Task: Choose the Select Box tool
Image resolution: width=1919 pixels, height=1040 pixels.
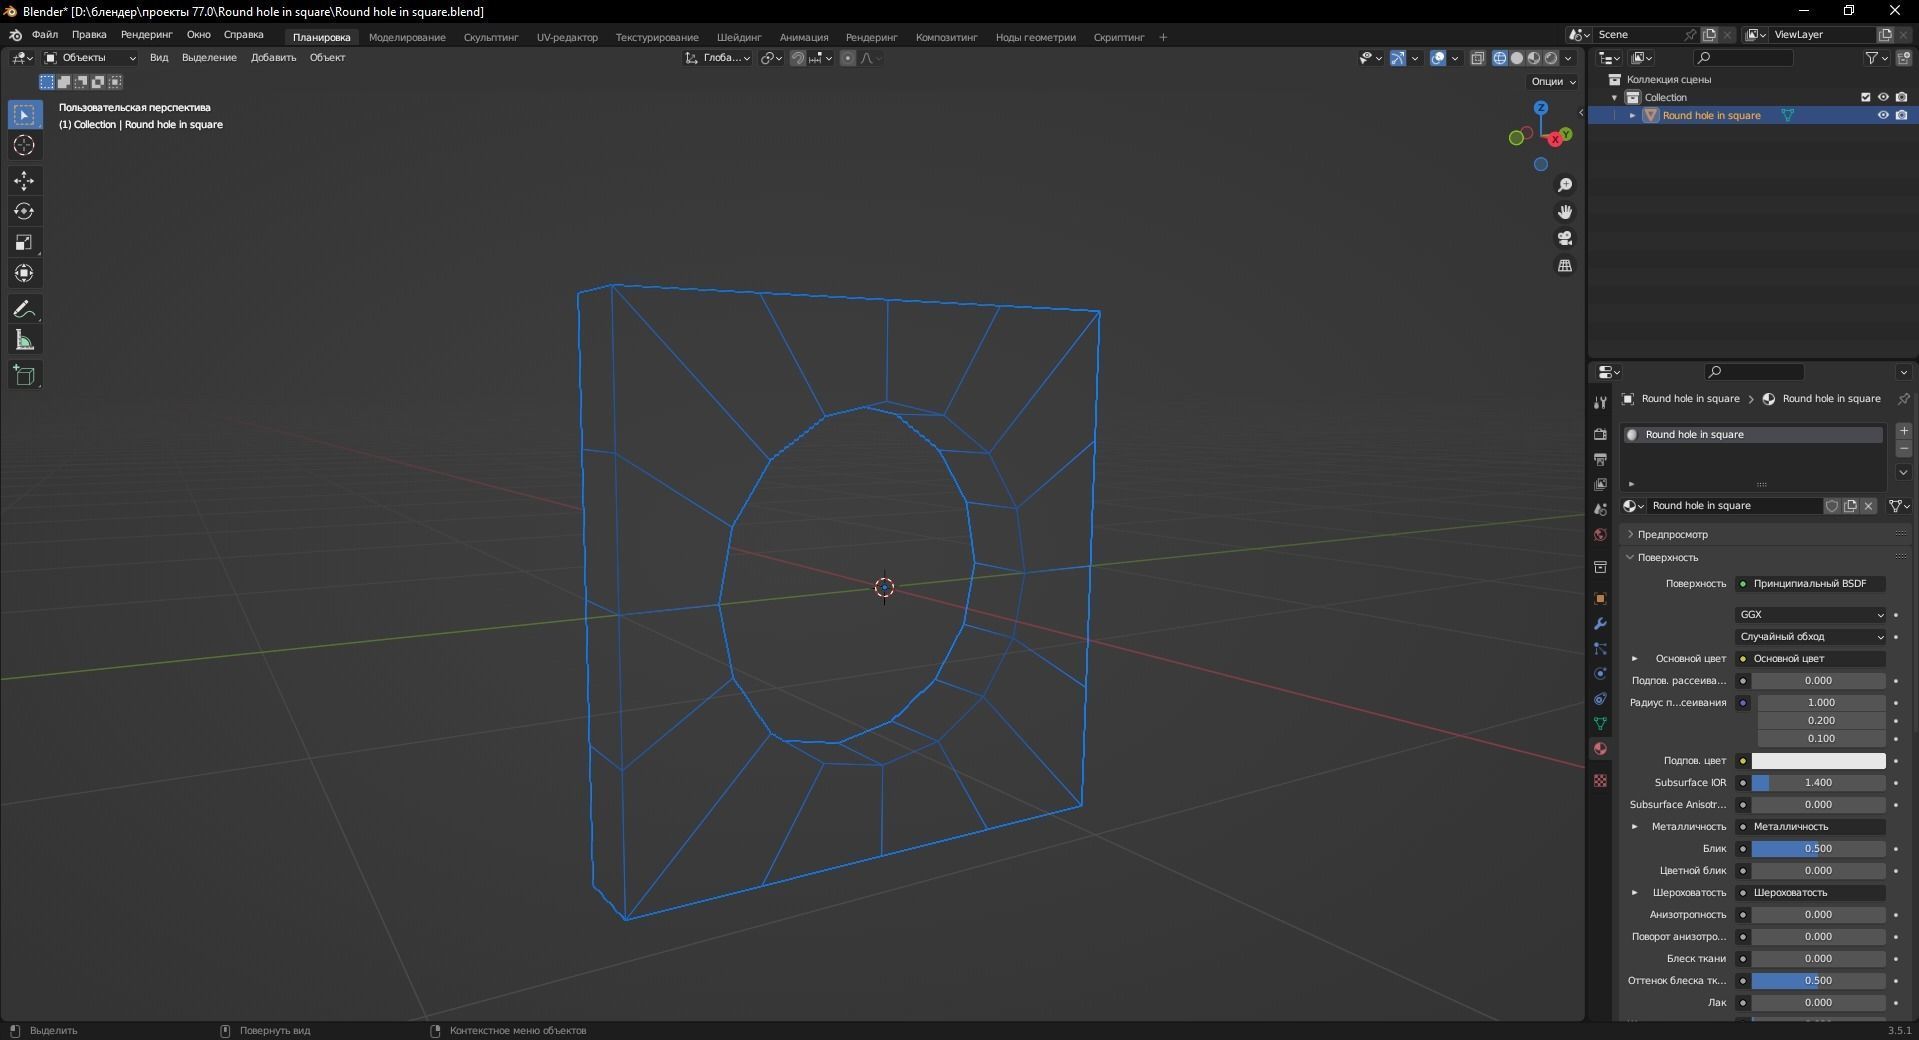Action: (24, 115)
